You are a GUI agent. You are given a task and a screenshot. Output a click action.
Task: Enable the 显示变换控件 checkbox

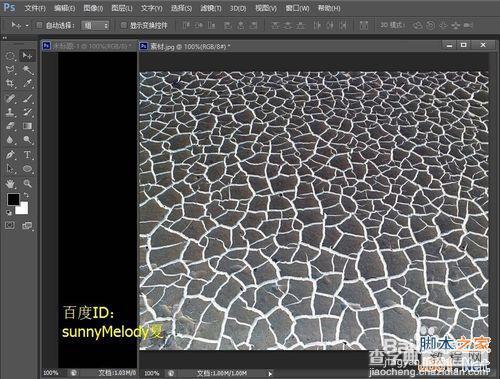tap(123, 25)
